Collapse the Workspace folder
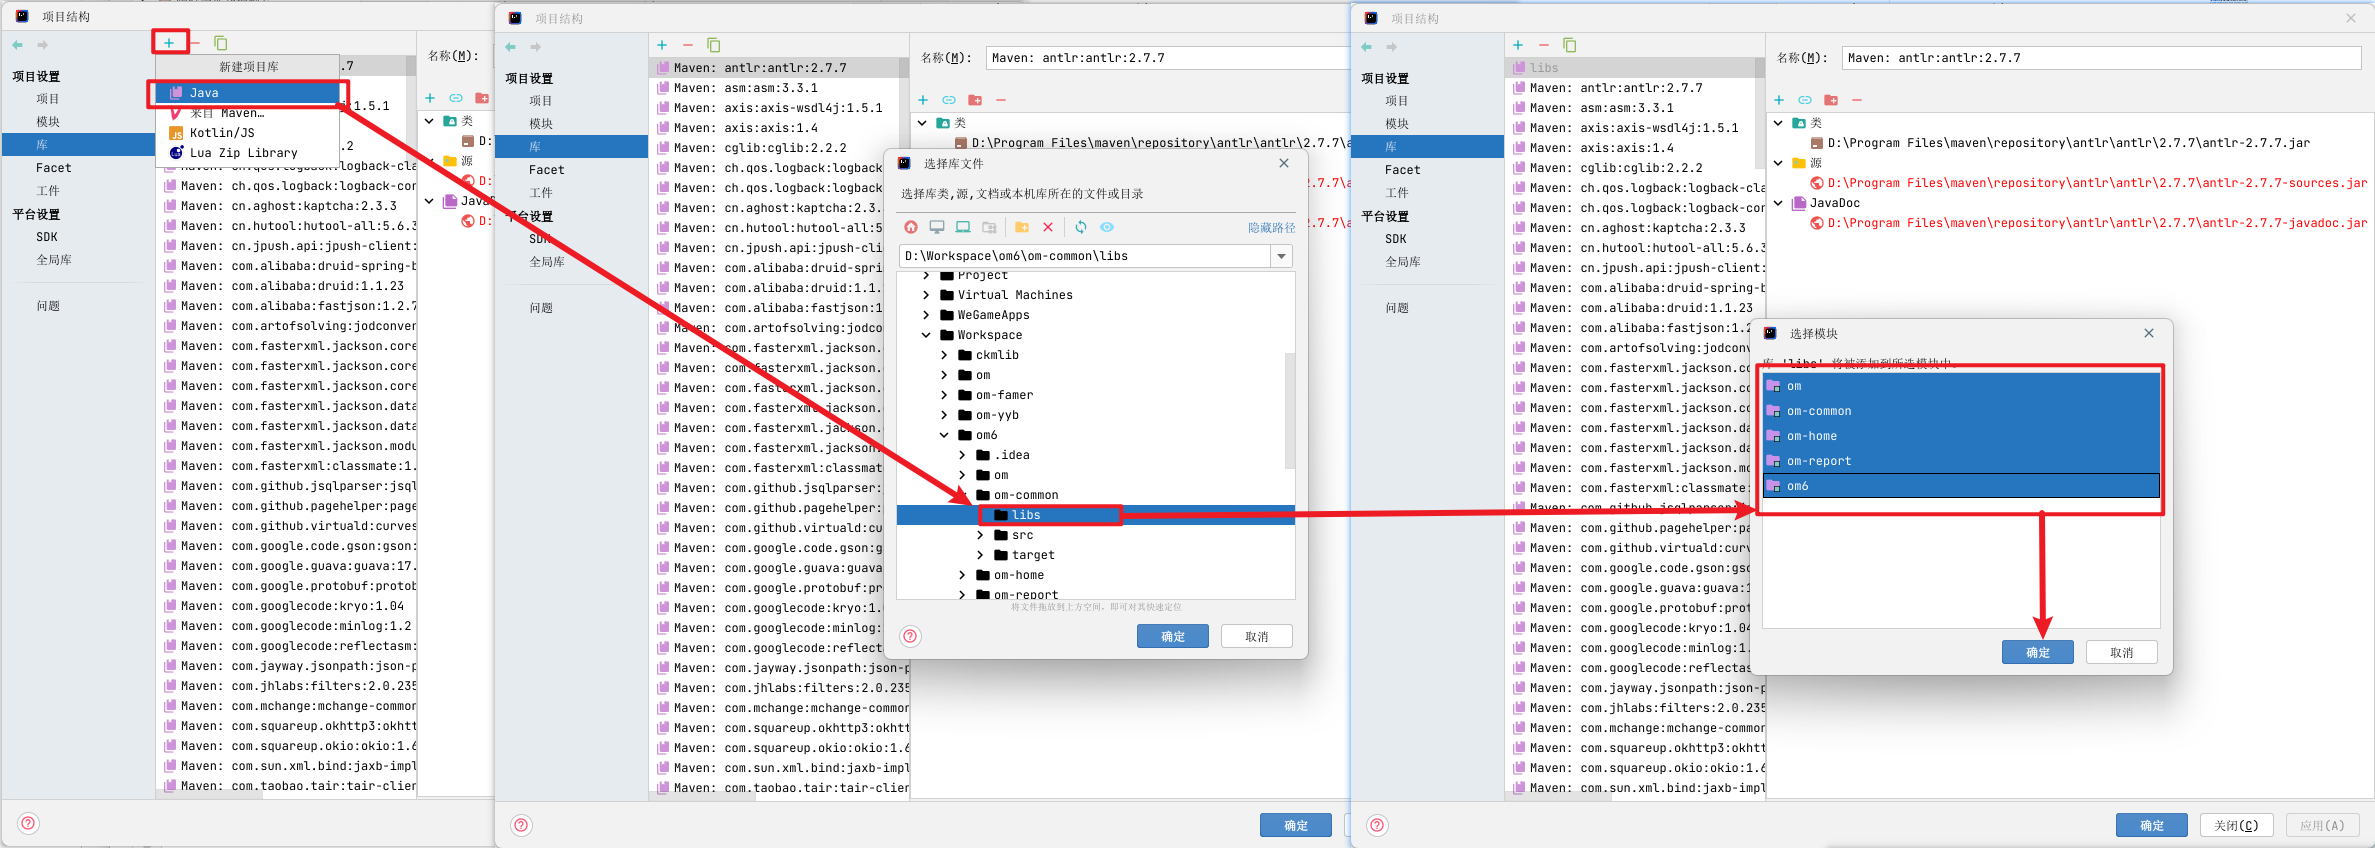2375x848 pixels. tap(926, 335)
